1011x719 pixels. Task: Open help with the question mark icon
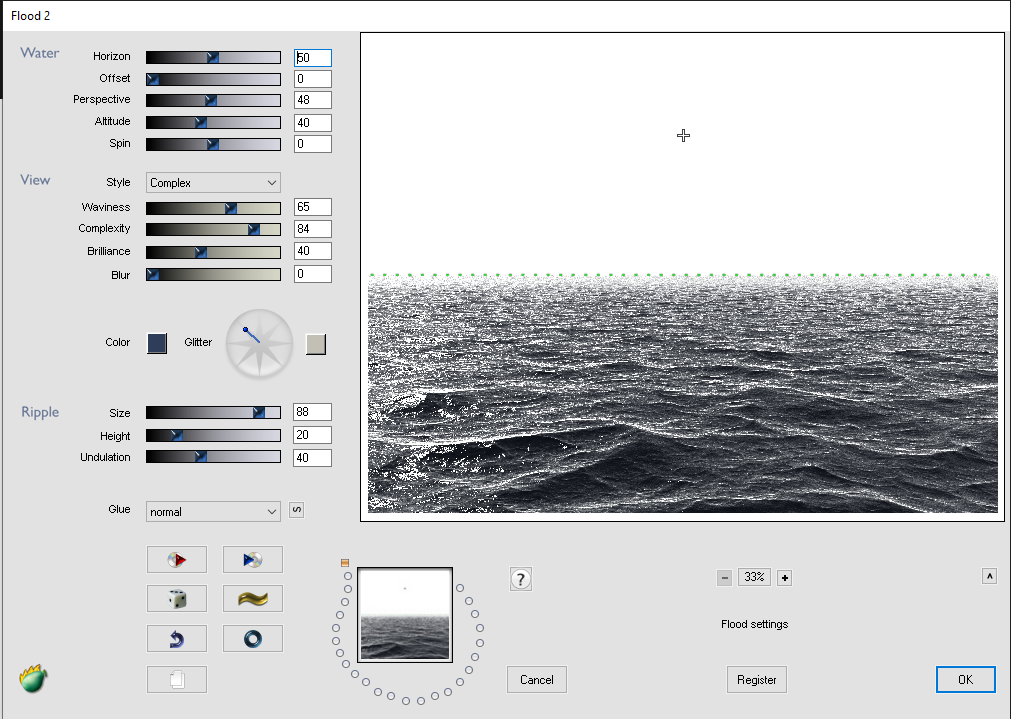coord(520,578)
